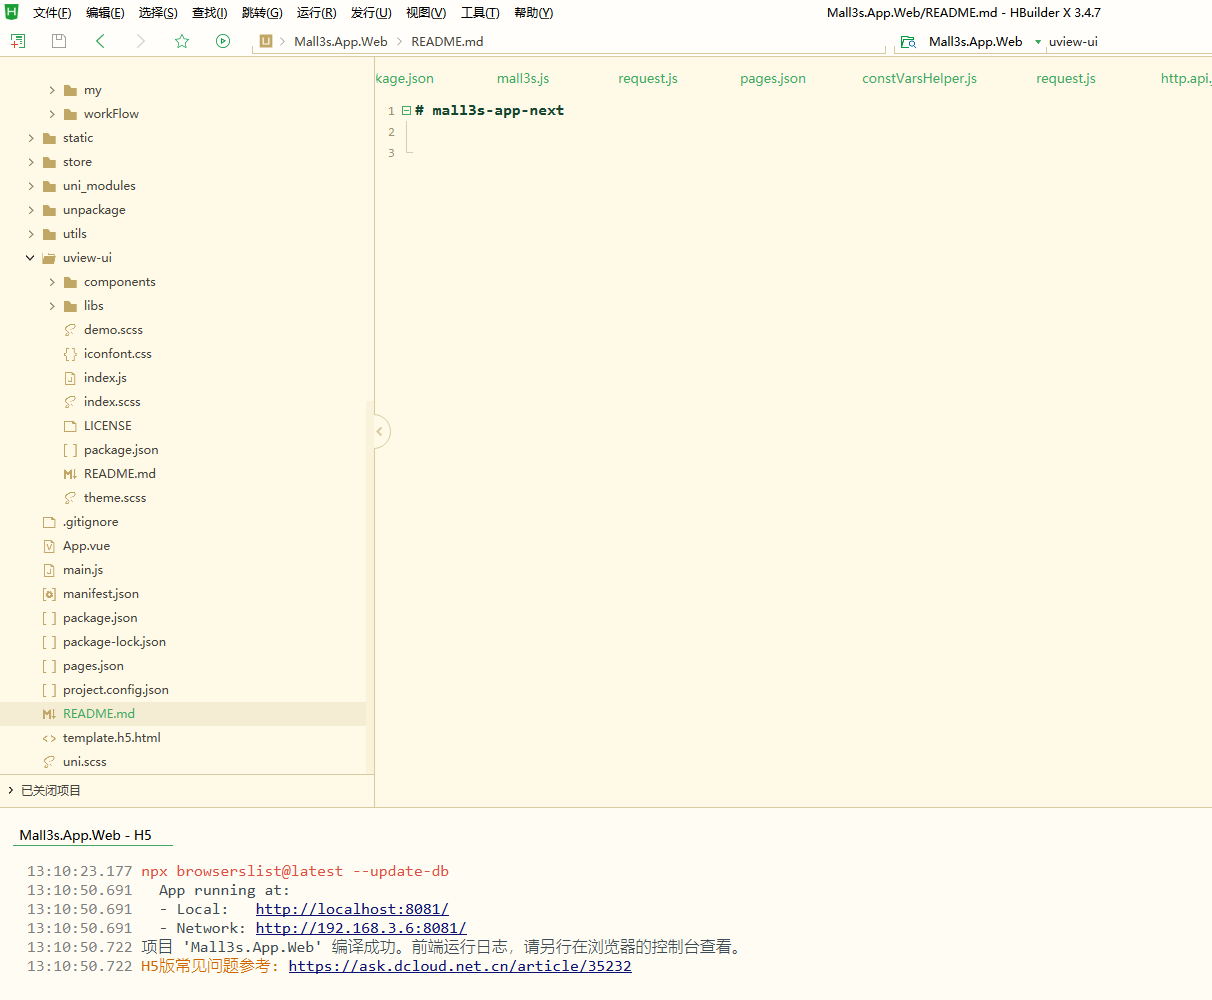Open the 视图(V) menu
The height and width of the screenshot is (1000, 1212).
coord(426,13)
